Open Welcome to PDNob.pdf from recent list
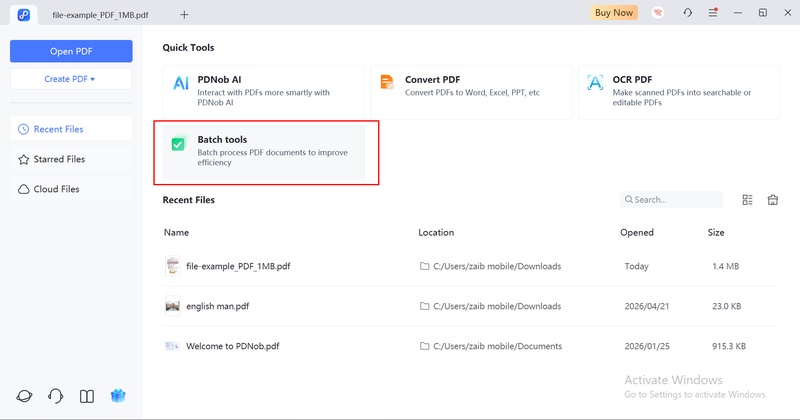Viewport: 800px width, 420px height. tap(471, 346)
